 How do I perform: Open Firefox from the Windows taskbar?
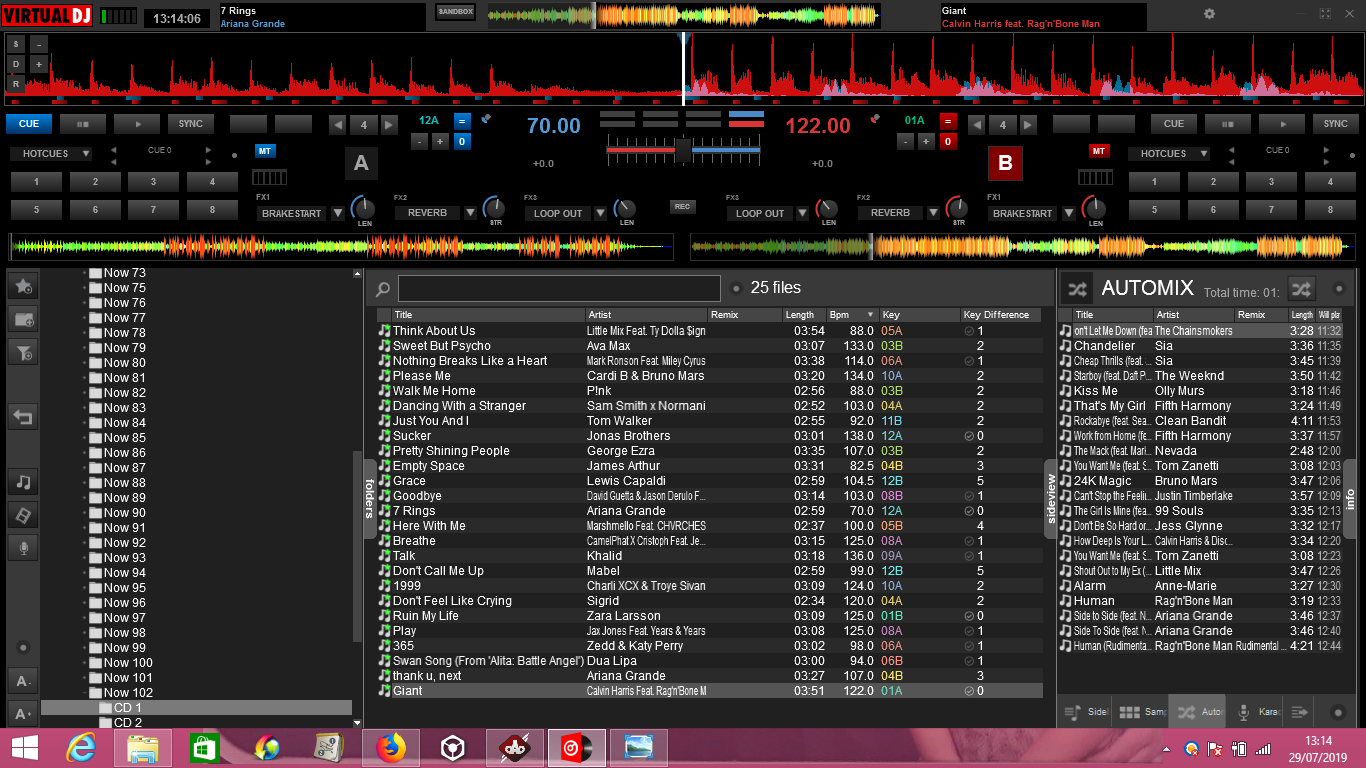coord(392,747)
